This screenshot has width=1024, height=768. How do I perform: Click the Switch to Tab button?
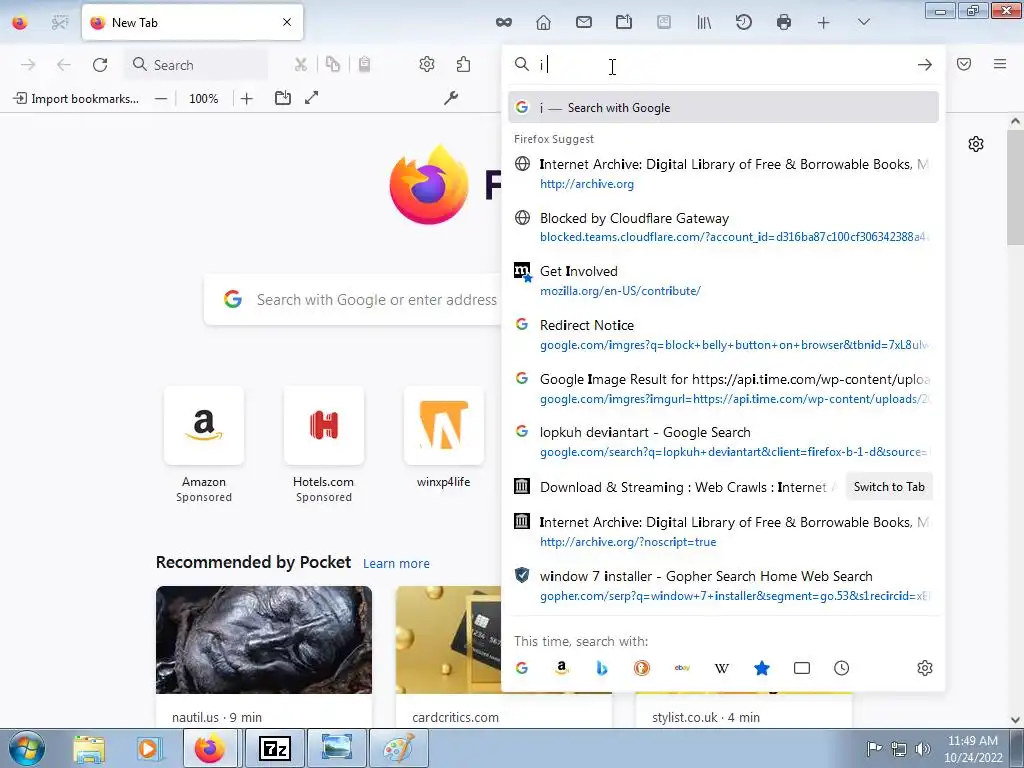(889, 487)
